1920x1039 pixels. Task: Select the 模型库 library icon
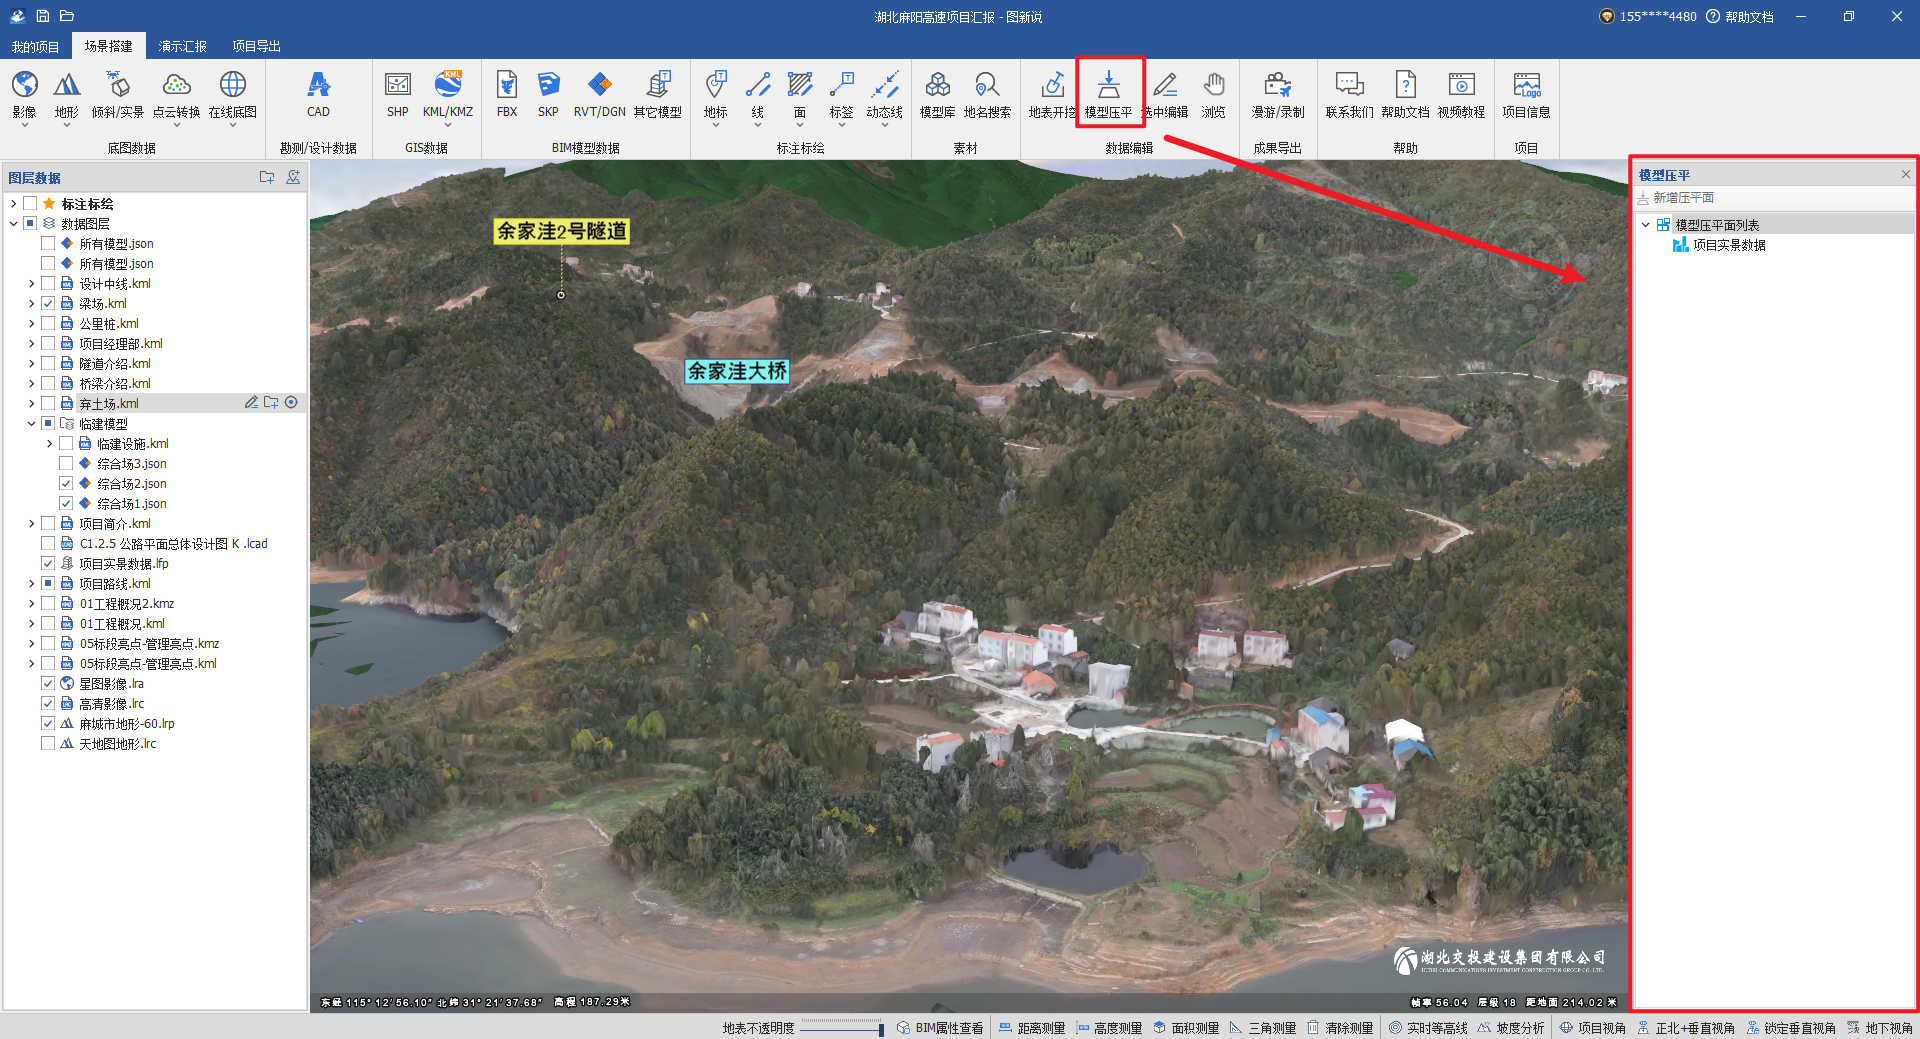tap(937, 86)
